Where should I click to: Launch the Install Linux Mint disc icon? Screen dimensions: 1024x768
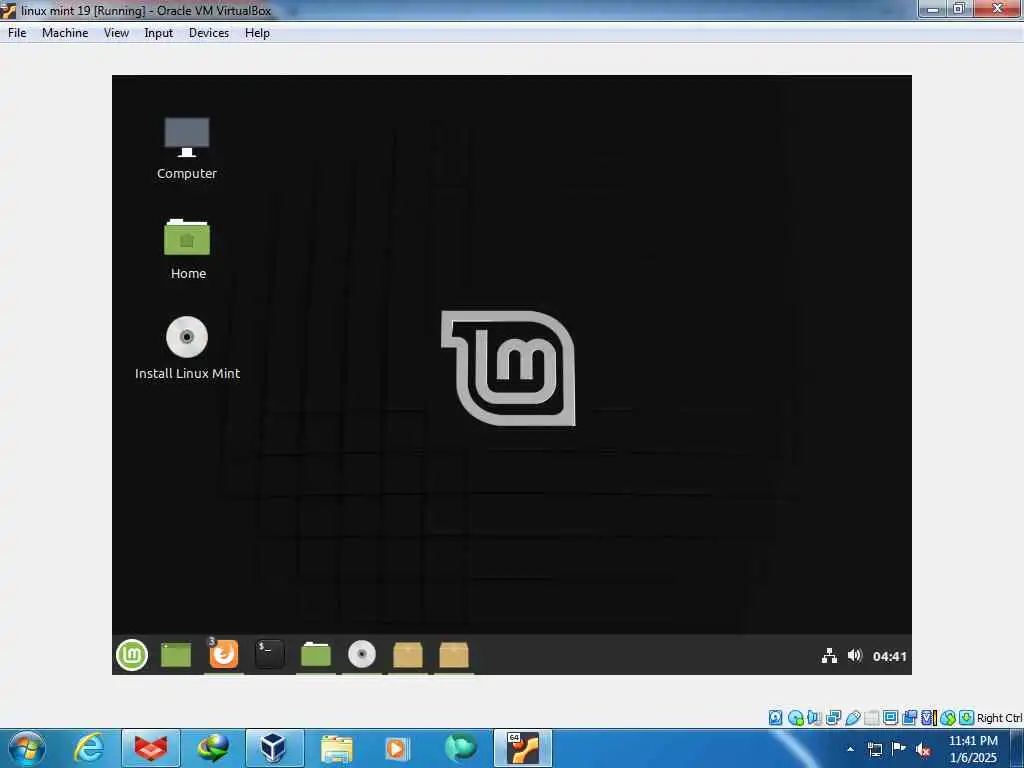187,348
